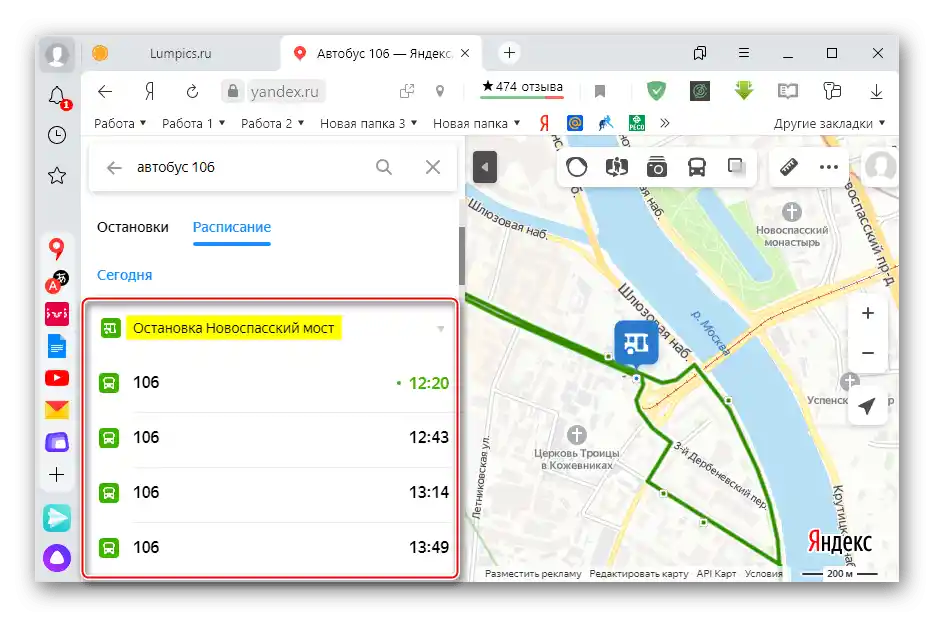Open Yandex Я bookmark
The width and height of the screenshot is (934, 617).
pyautogui.click(x=544, y=123)
